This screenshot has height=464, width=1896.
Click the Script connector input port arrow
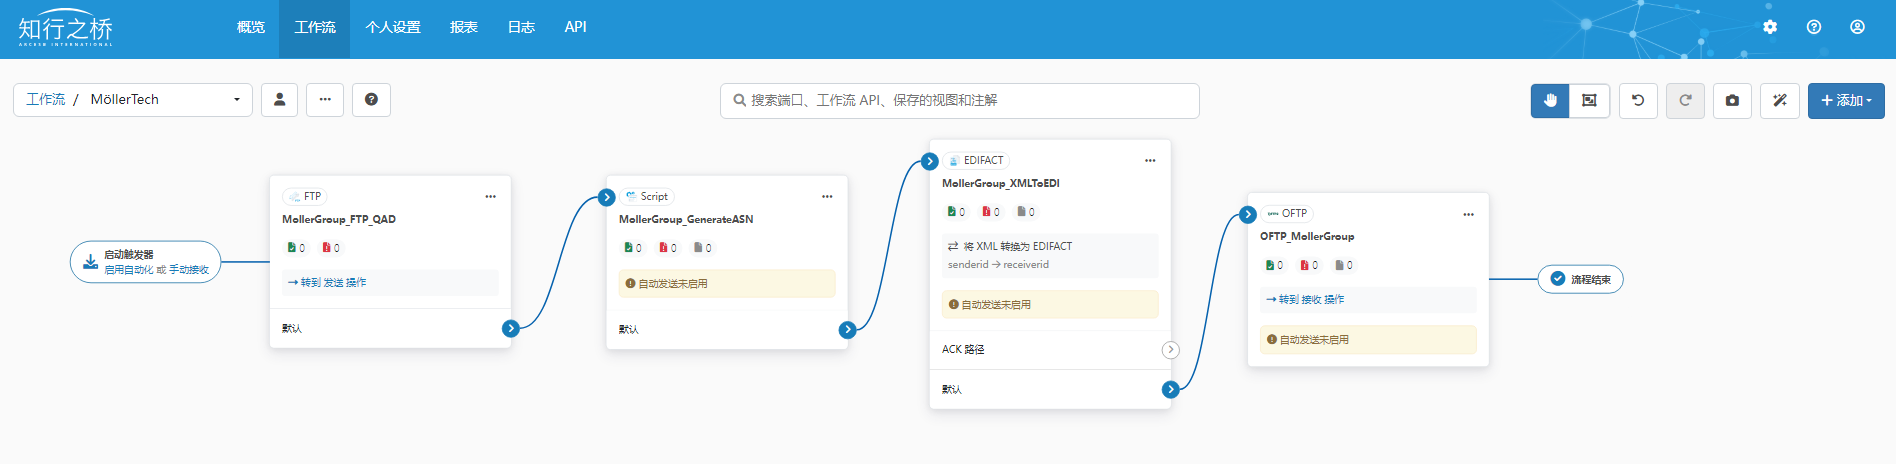click(607, 197)
